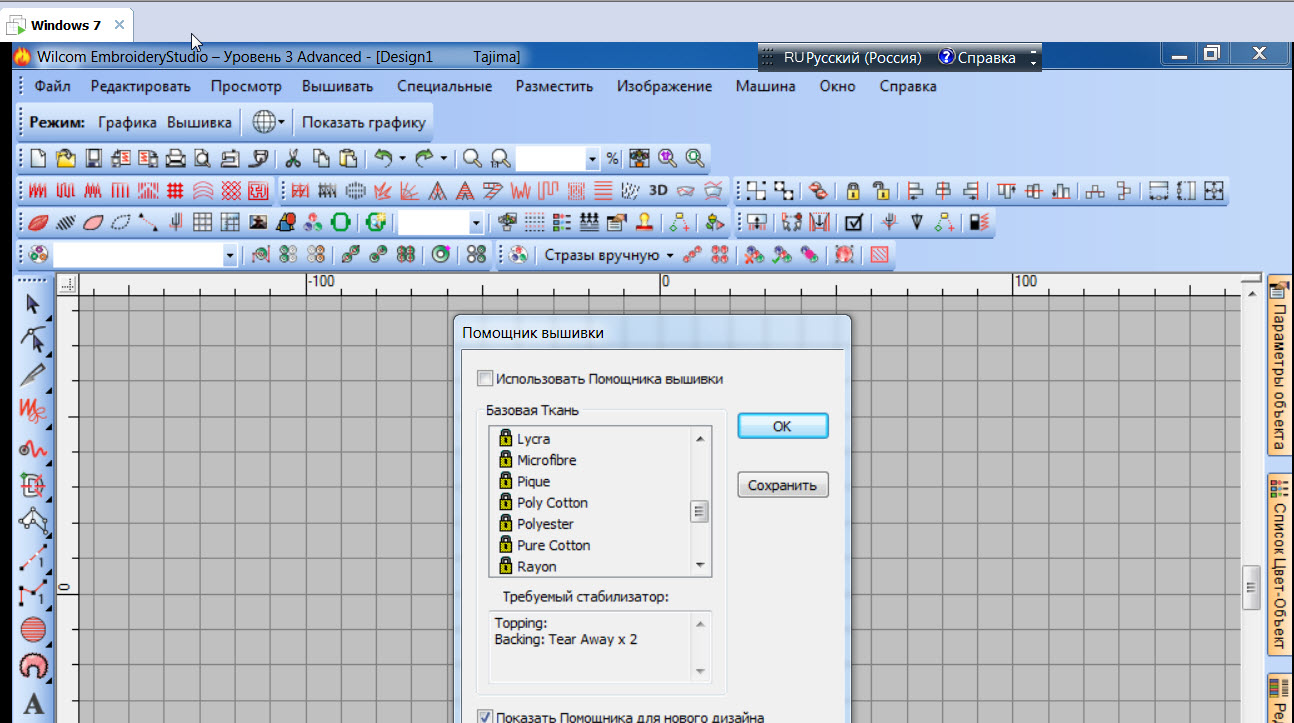Select the Reshape Object tool
This screenshot has height=723, width=1294.
pos(34,340)
